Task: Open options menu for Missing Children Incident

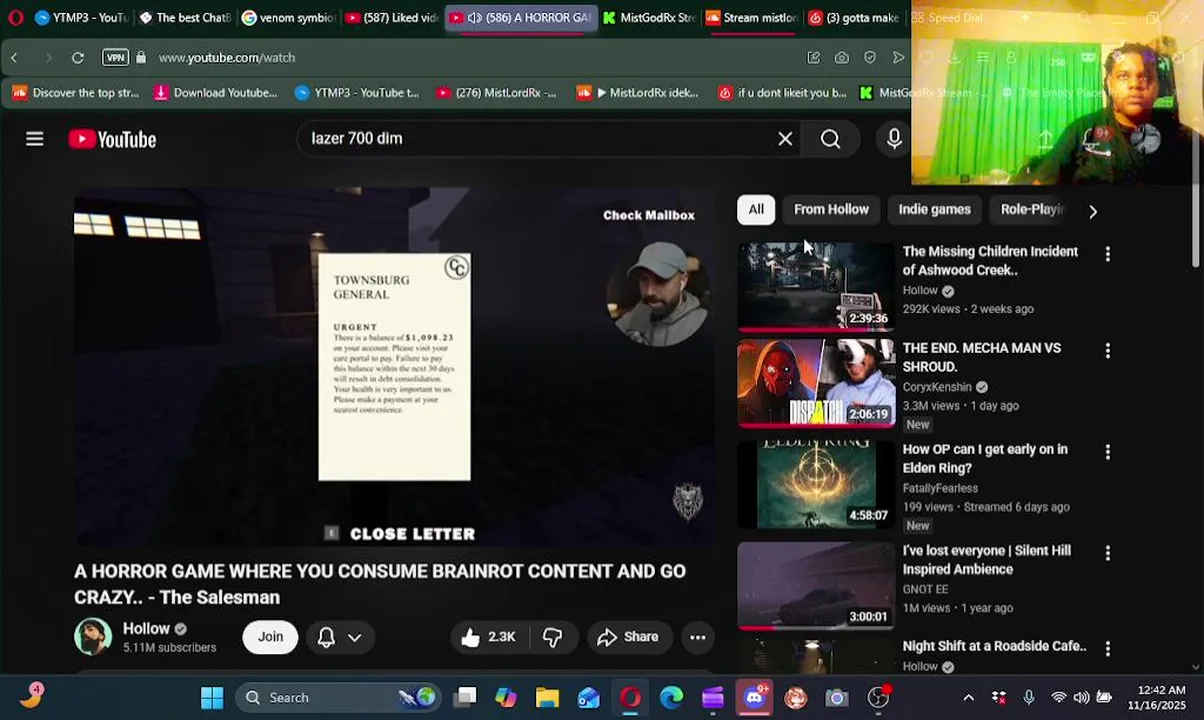Action: tap(1107, 254)
